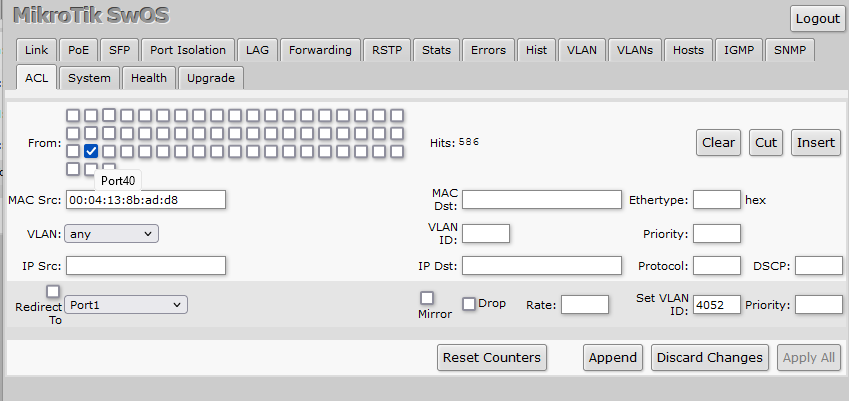Open the Link tab

coord(36,50)
